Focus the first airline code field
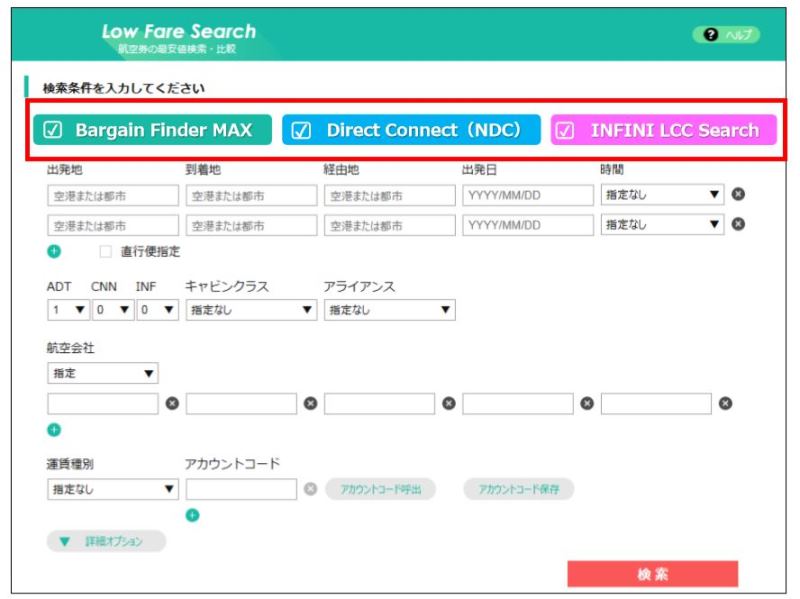Image resolution: width=800 pixels, height=599 pixels. (x=103, y=404)
